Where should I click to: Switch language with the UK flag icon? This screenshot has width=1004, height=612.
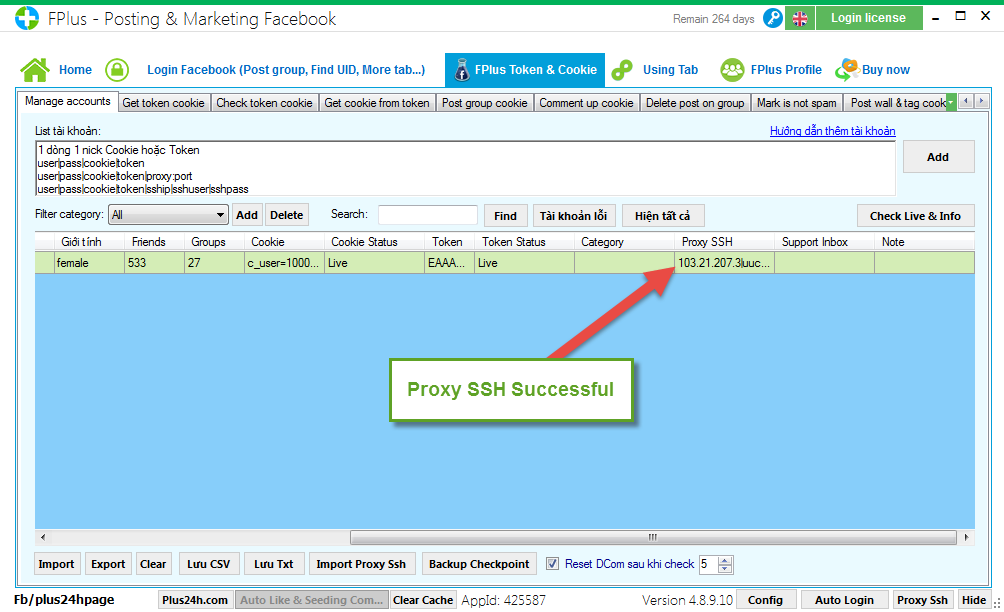(799, 18)
